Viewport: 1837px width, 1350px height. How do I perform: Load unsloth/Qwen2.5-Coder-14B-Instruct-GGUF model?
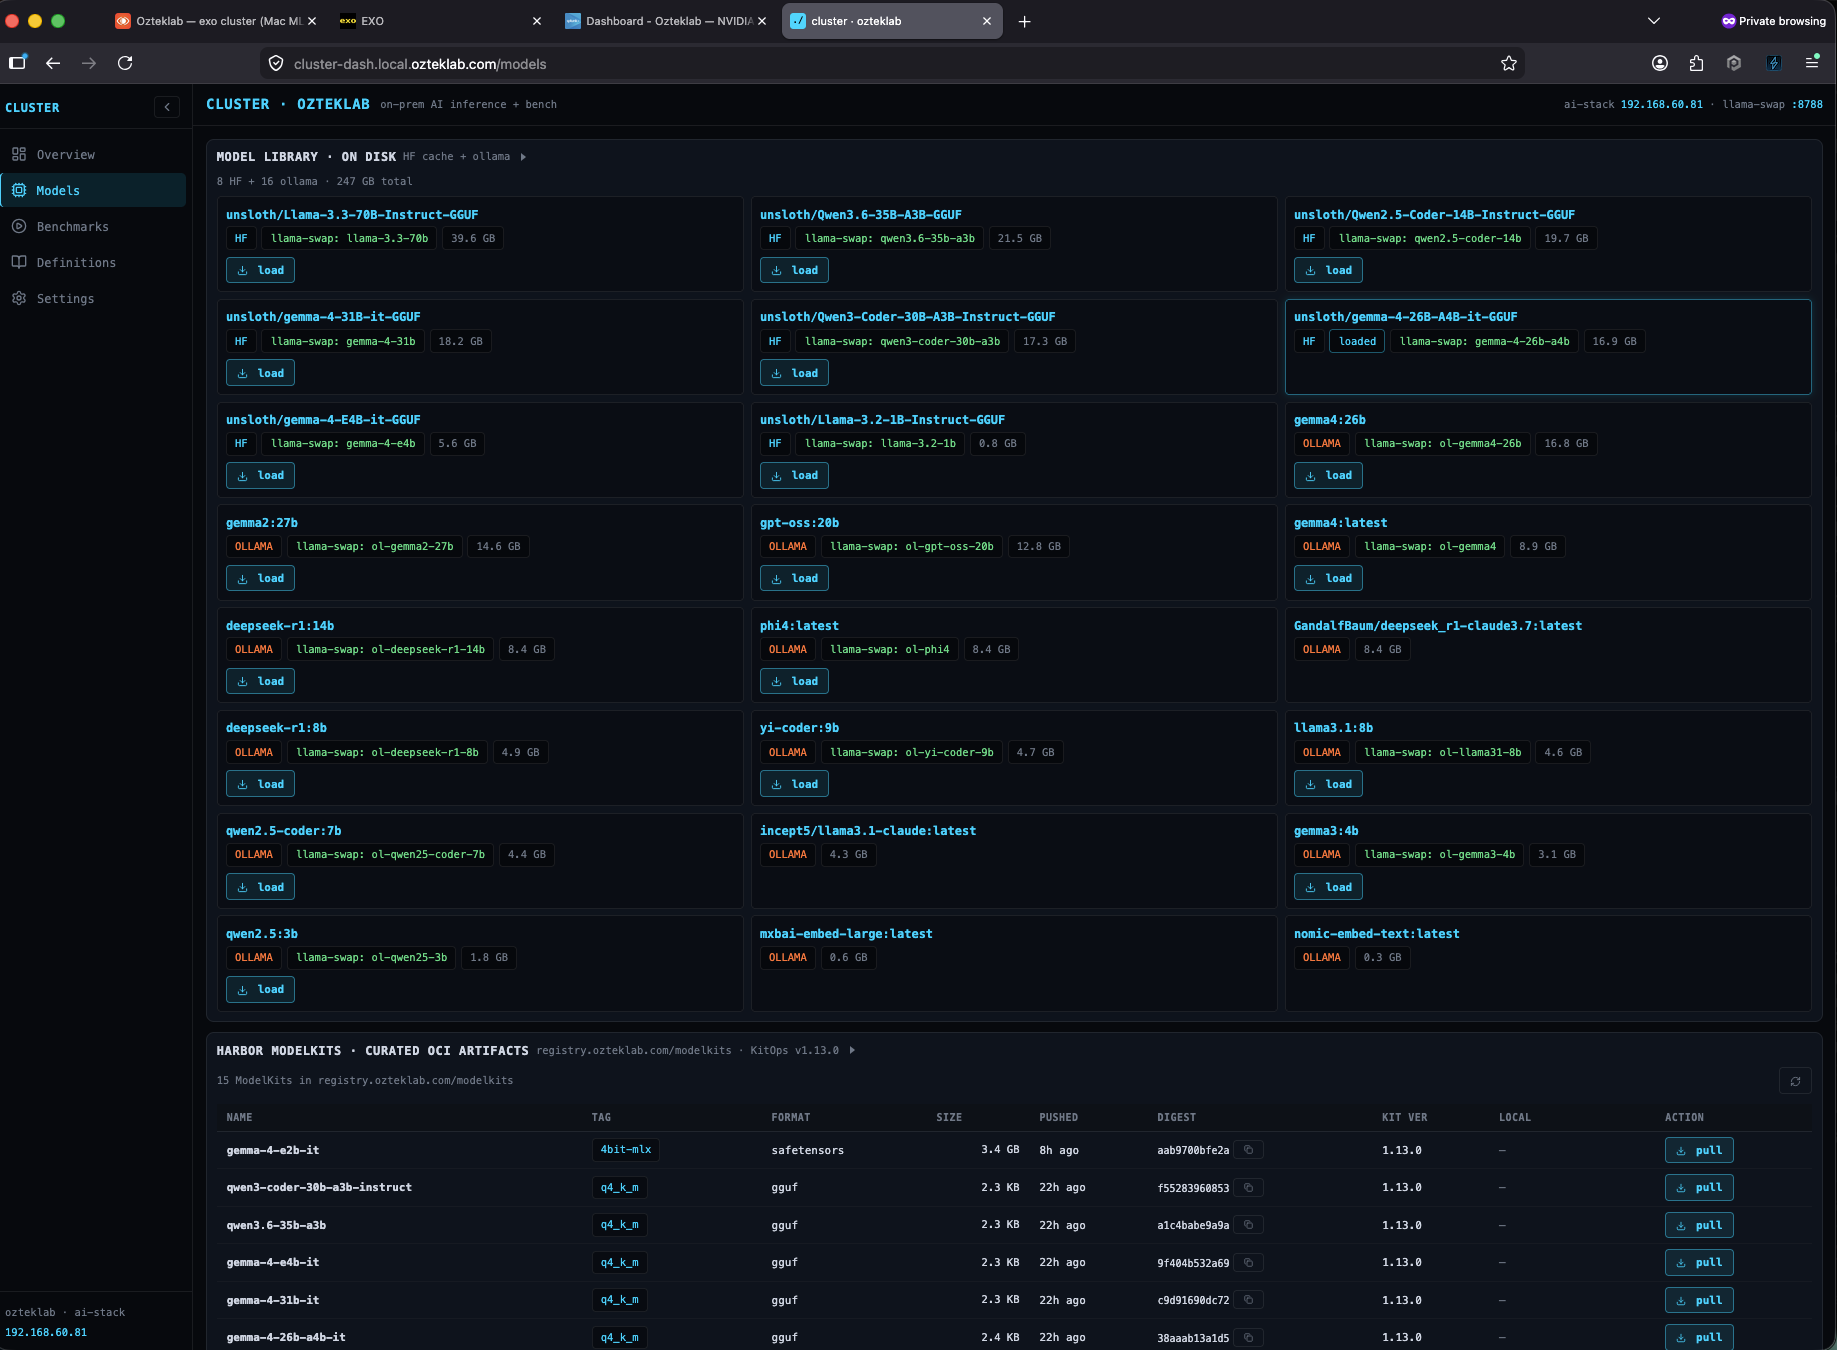point(1328,271)
